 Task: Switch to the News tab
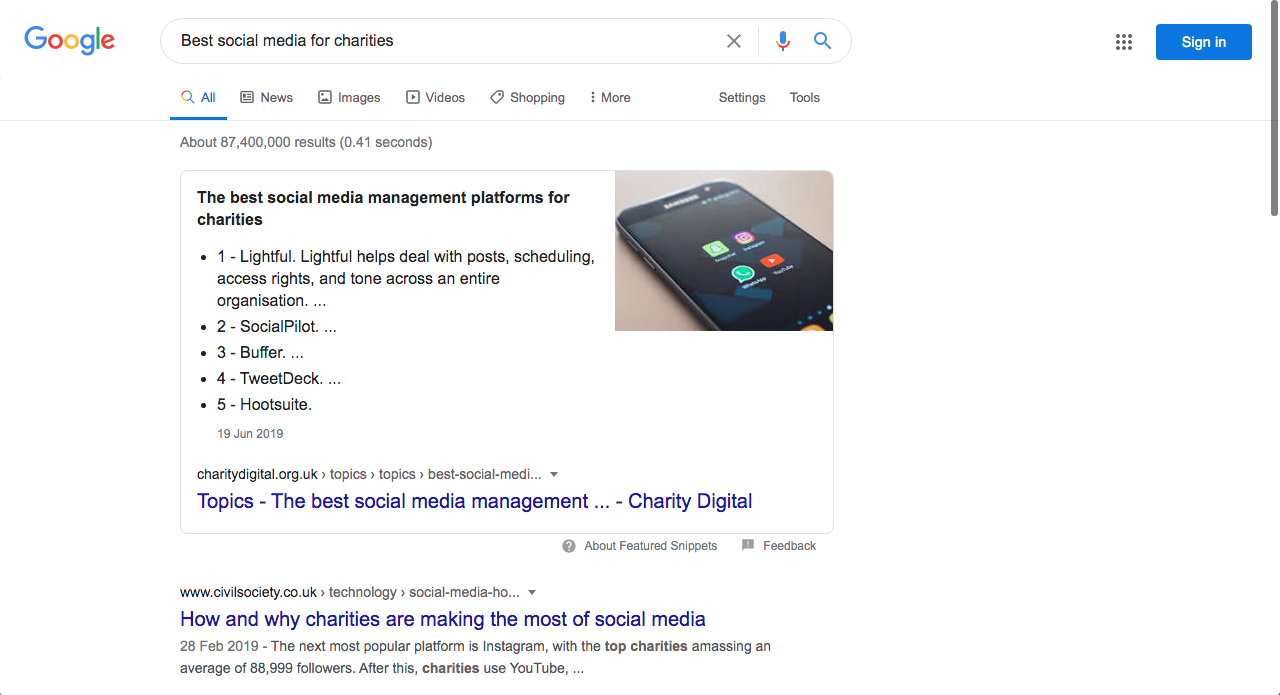tap(266, 98)
